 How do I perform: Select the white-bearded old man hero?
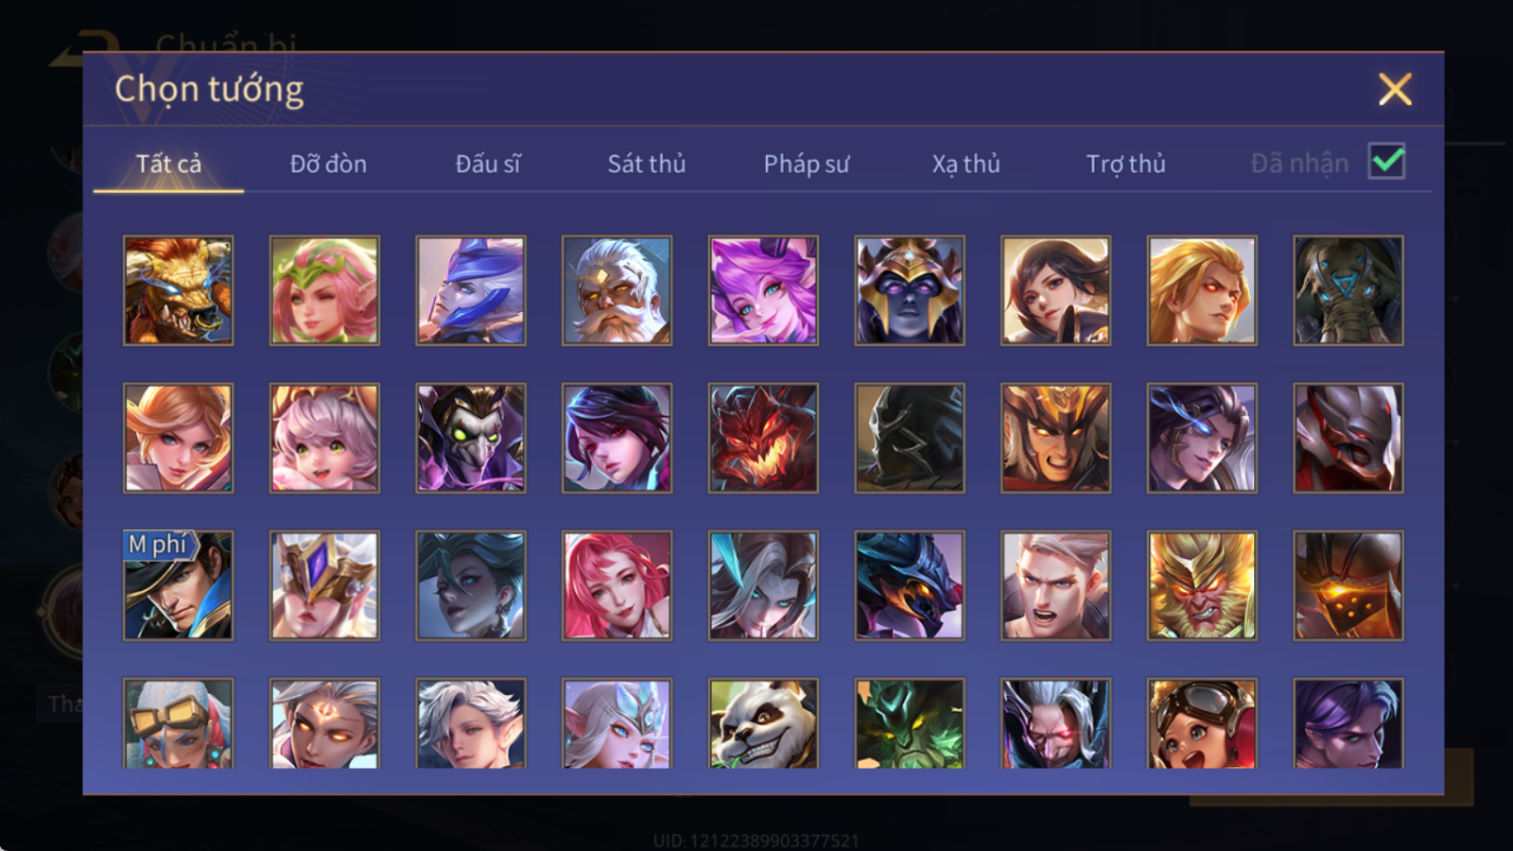pos(617,291)
